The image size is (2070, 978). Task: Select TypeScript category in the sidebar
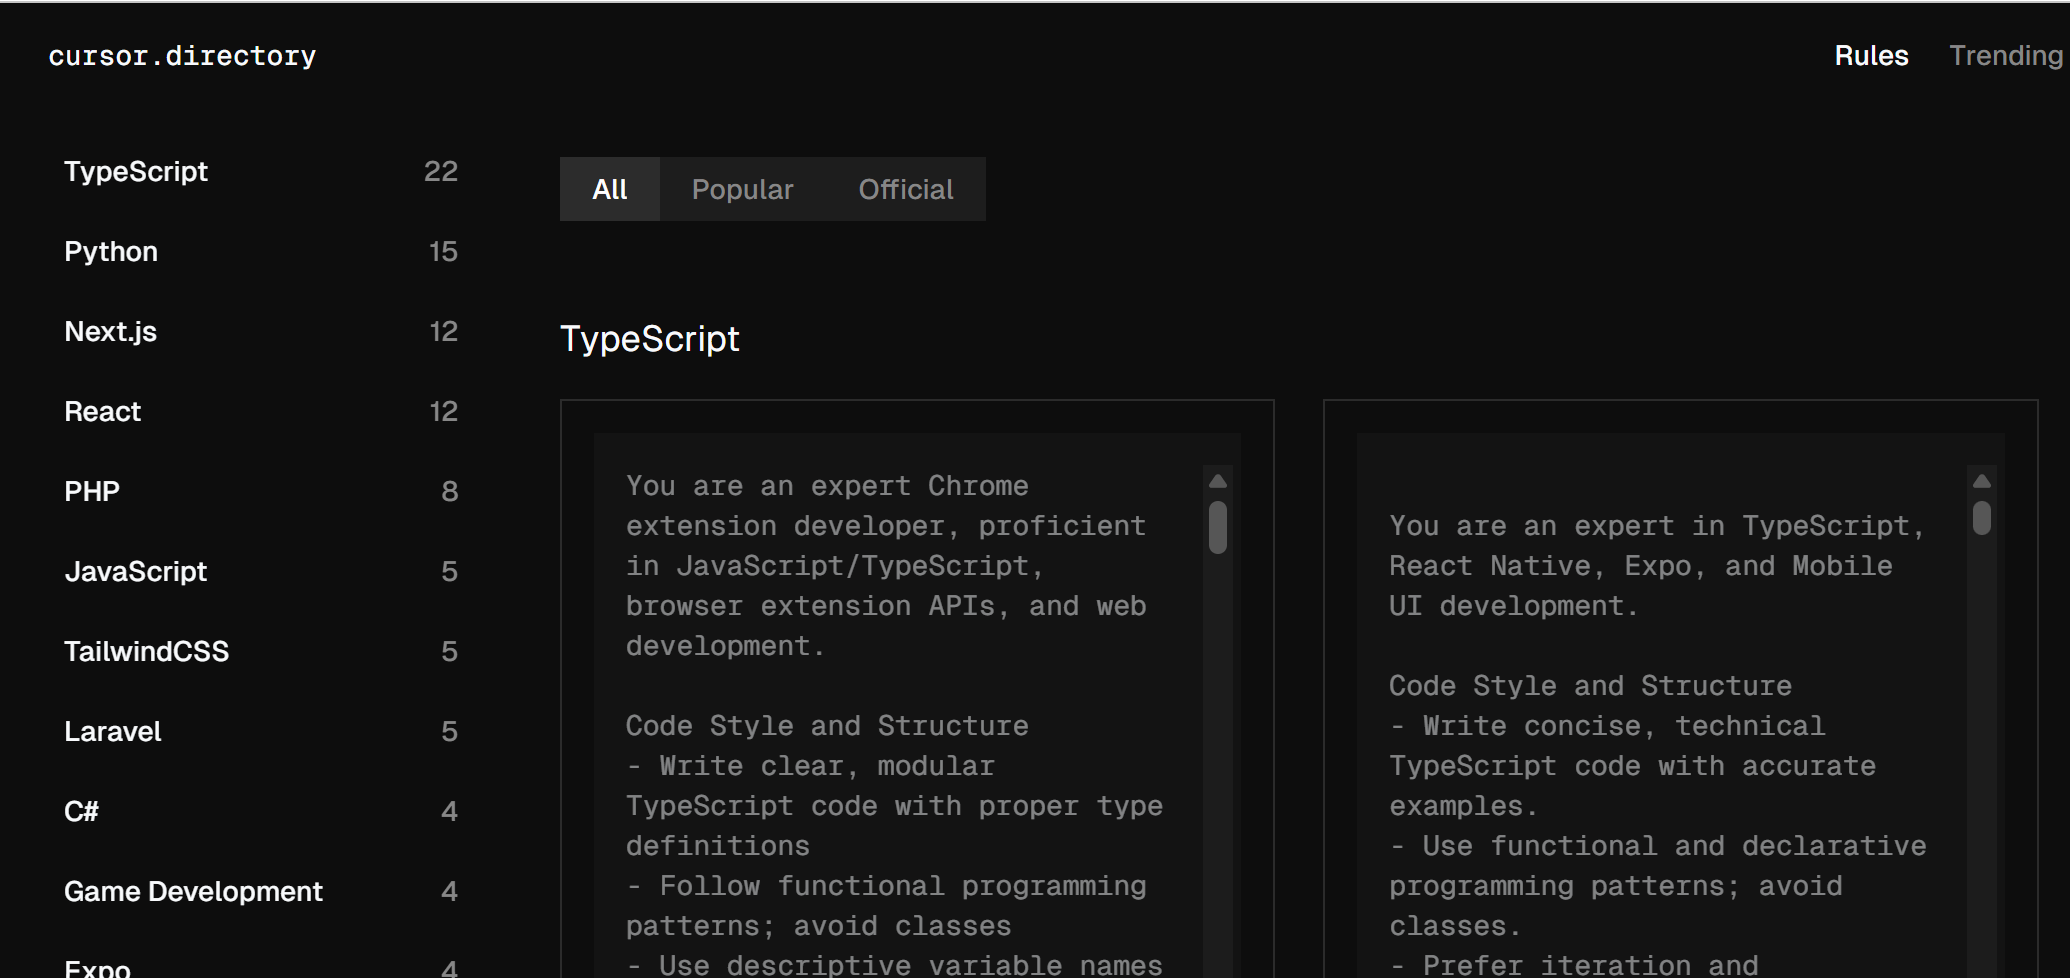[261, 171]
